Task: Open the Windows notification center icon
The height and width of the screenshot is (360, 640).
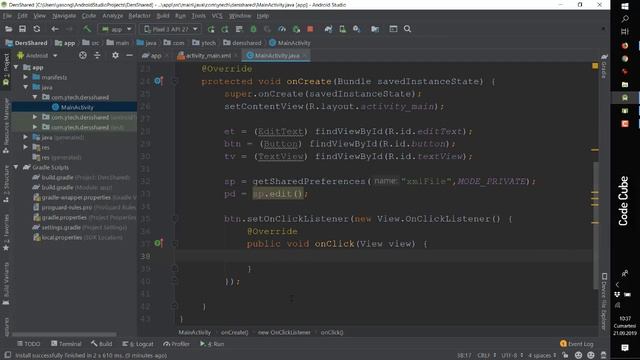Action: coord(625,347)
